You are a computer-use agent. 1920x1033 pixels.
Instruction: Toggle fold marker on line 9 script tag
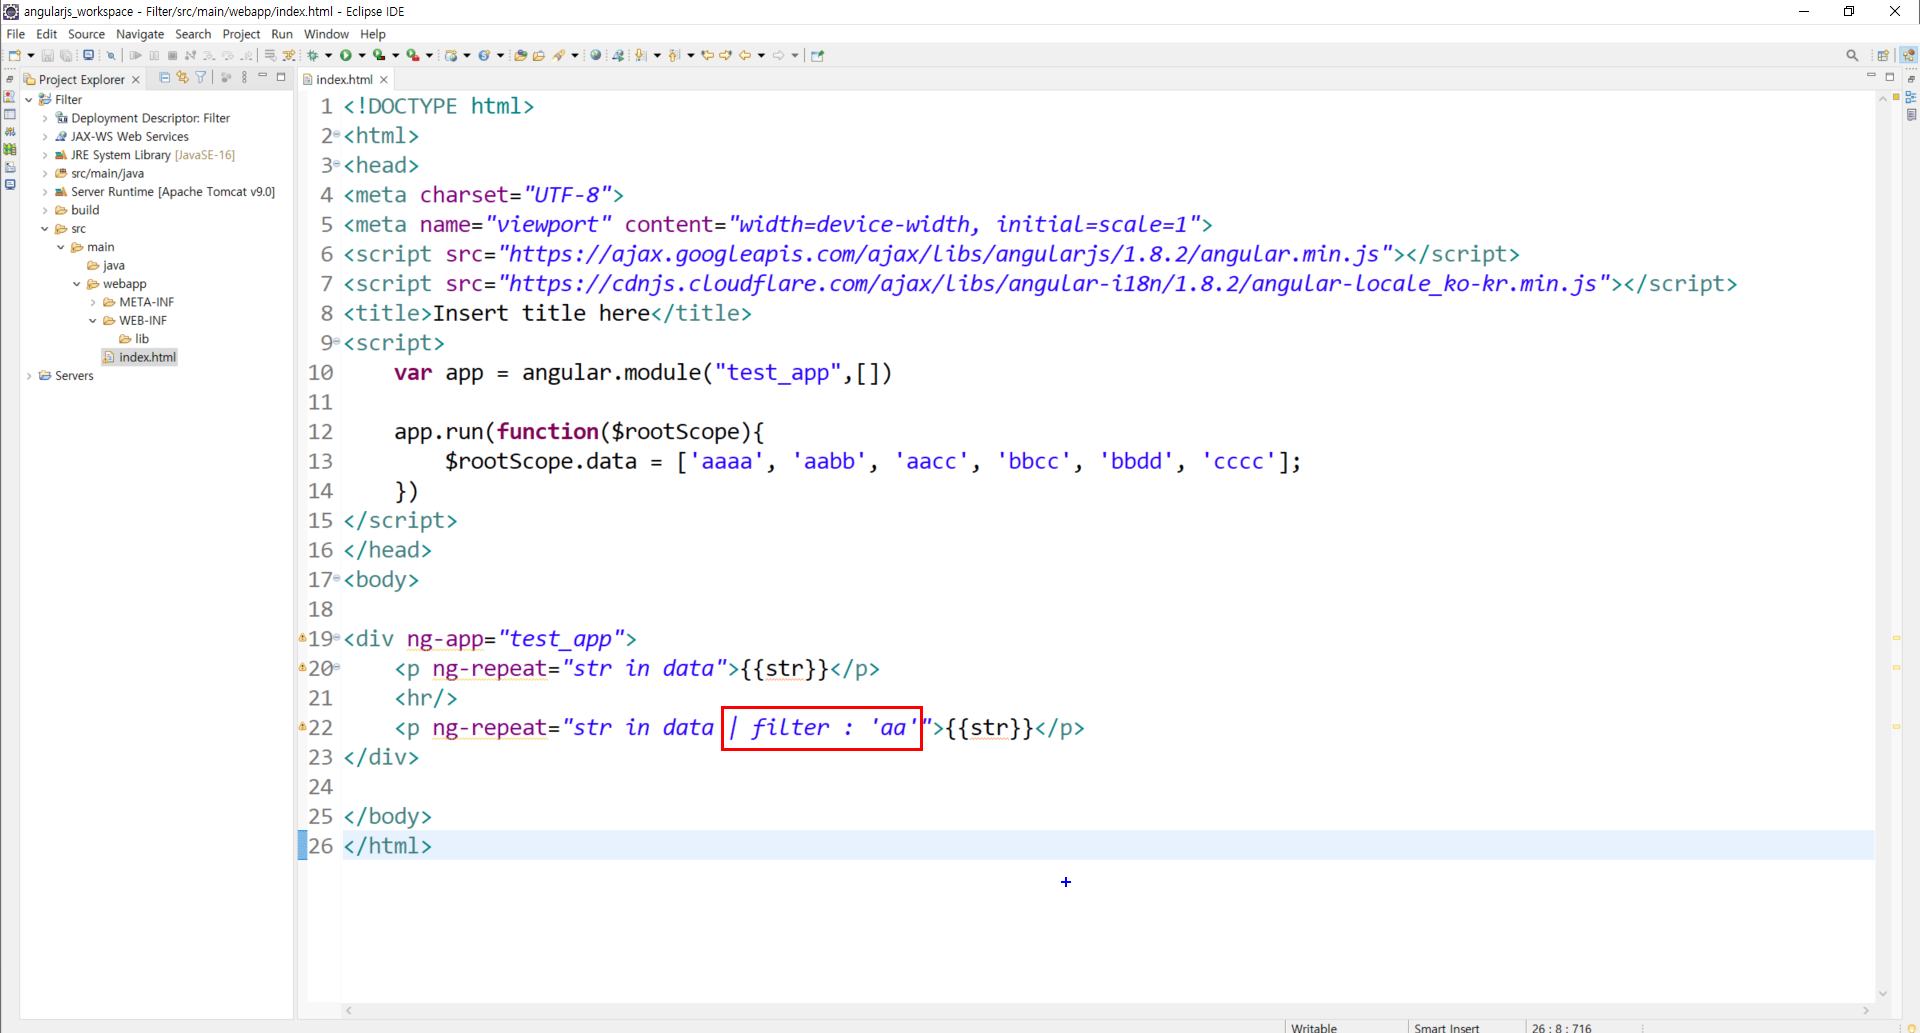[x=338, y=342]
